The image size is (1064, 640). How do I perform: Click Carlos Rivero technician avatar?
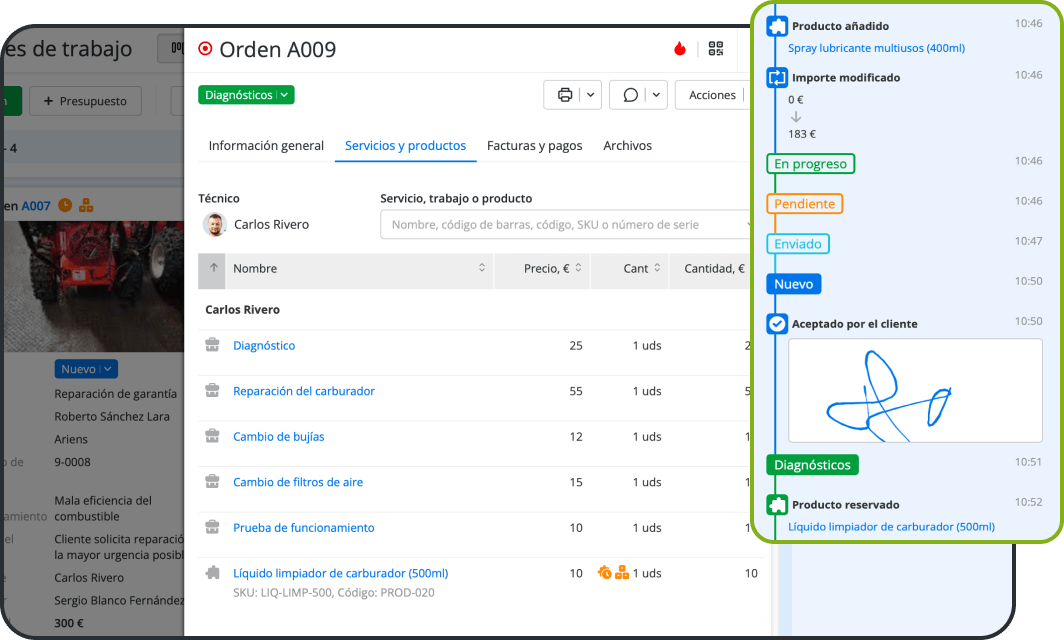(x=214, y=224)
